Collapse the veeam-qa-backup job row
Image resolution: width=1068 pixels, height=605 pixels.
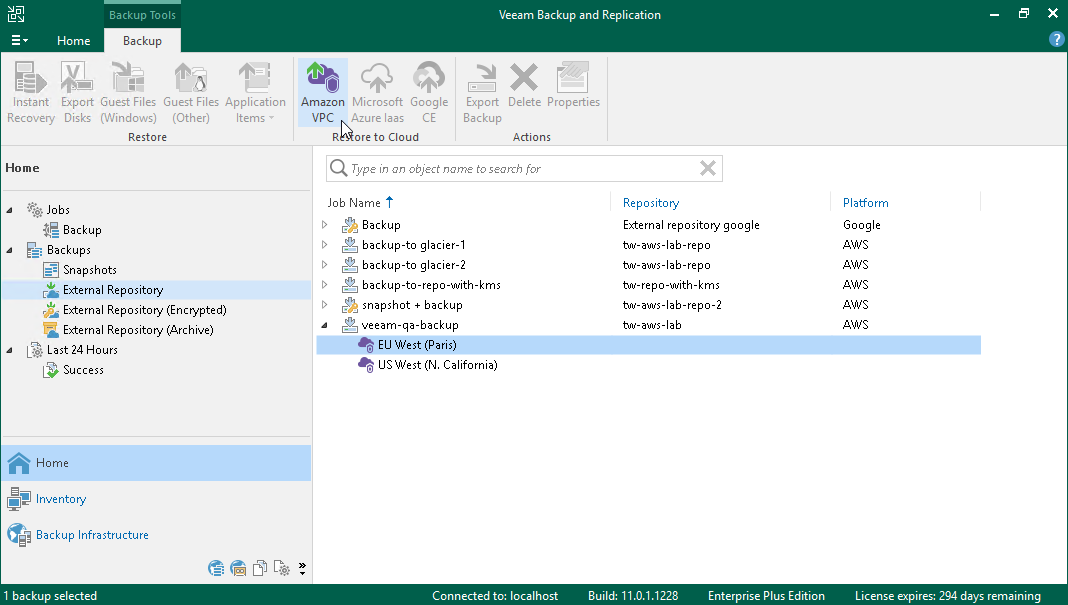[x=324, y=325]
